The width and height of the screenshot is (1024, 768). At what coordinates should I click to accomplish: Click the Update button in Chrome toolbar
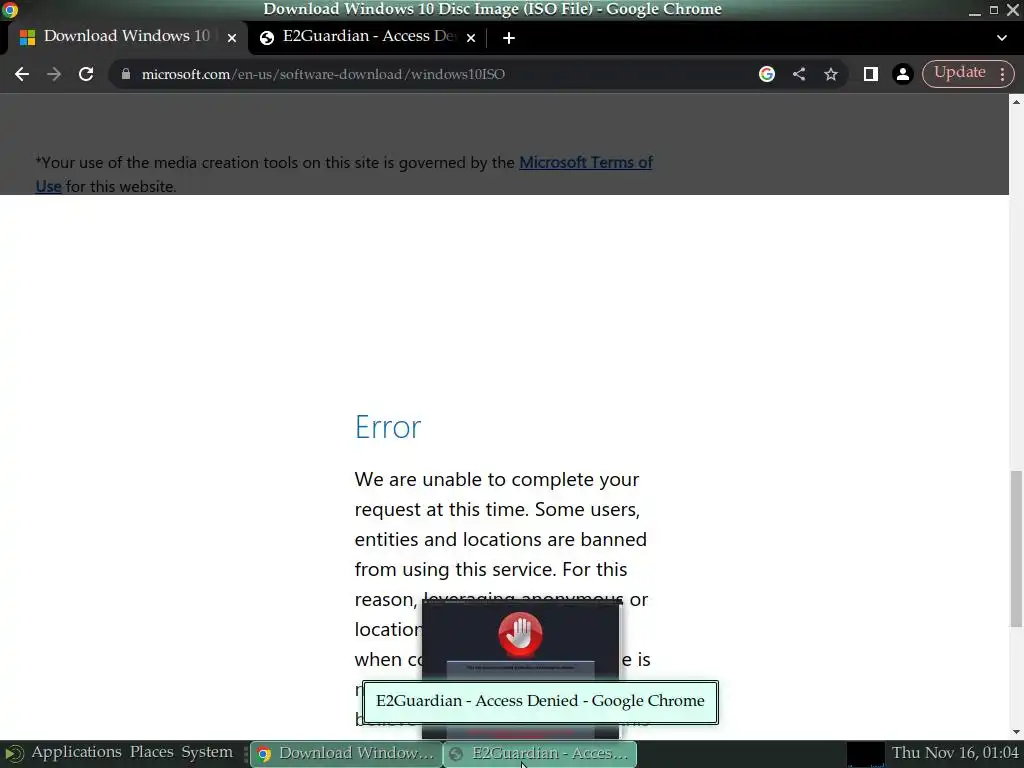(959, 73)
